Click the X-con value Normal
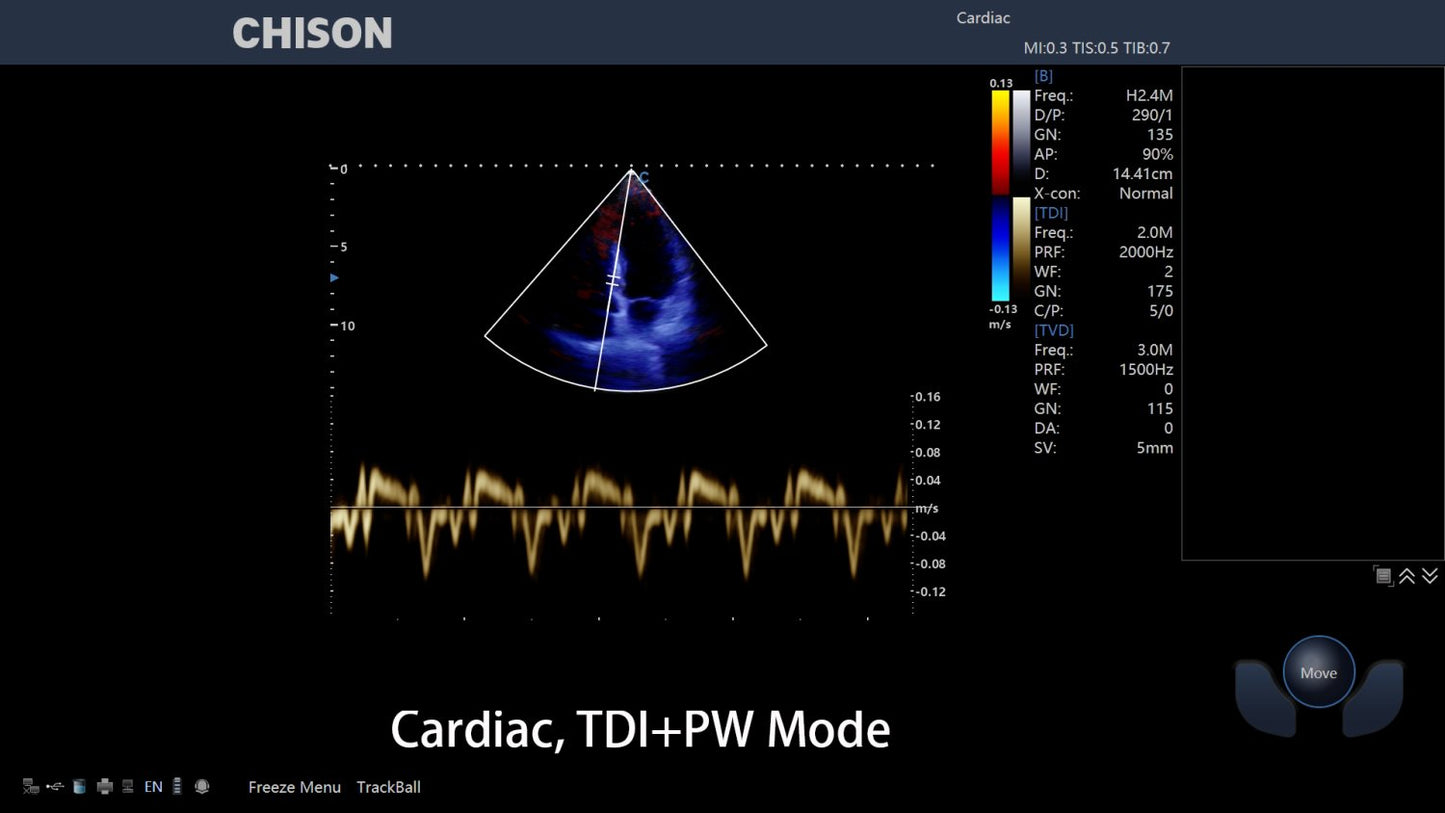 1146,193
